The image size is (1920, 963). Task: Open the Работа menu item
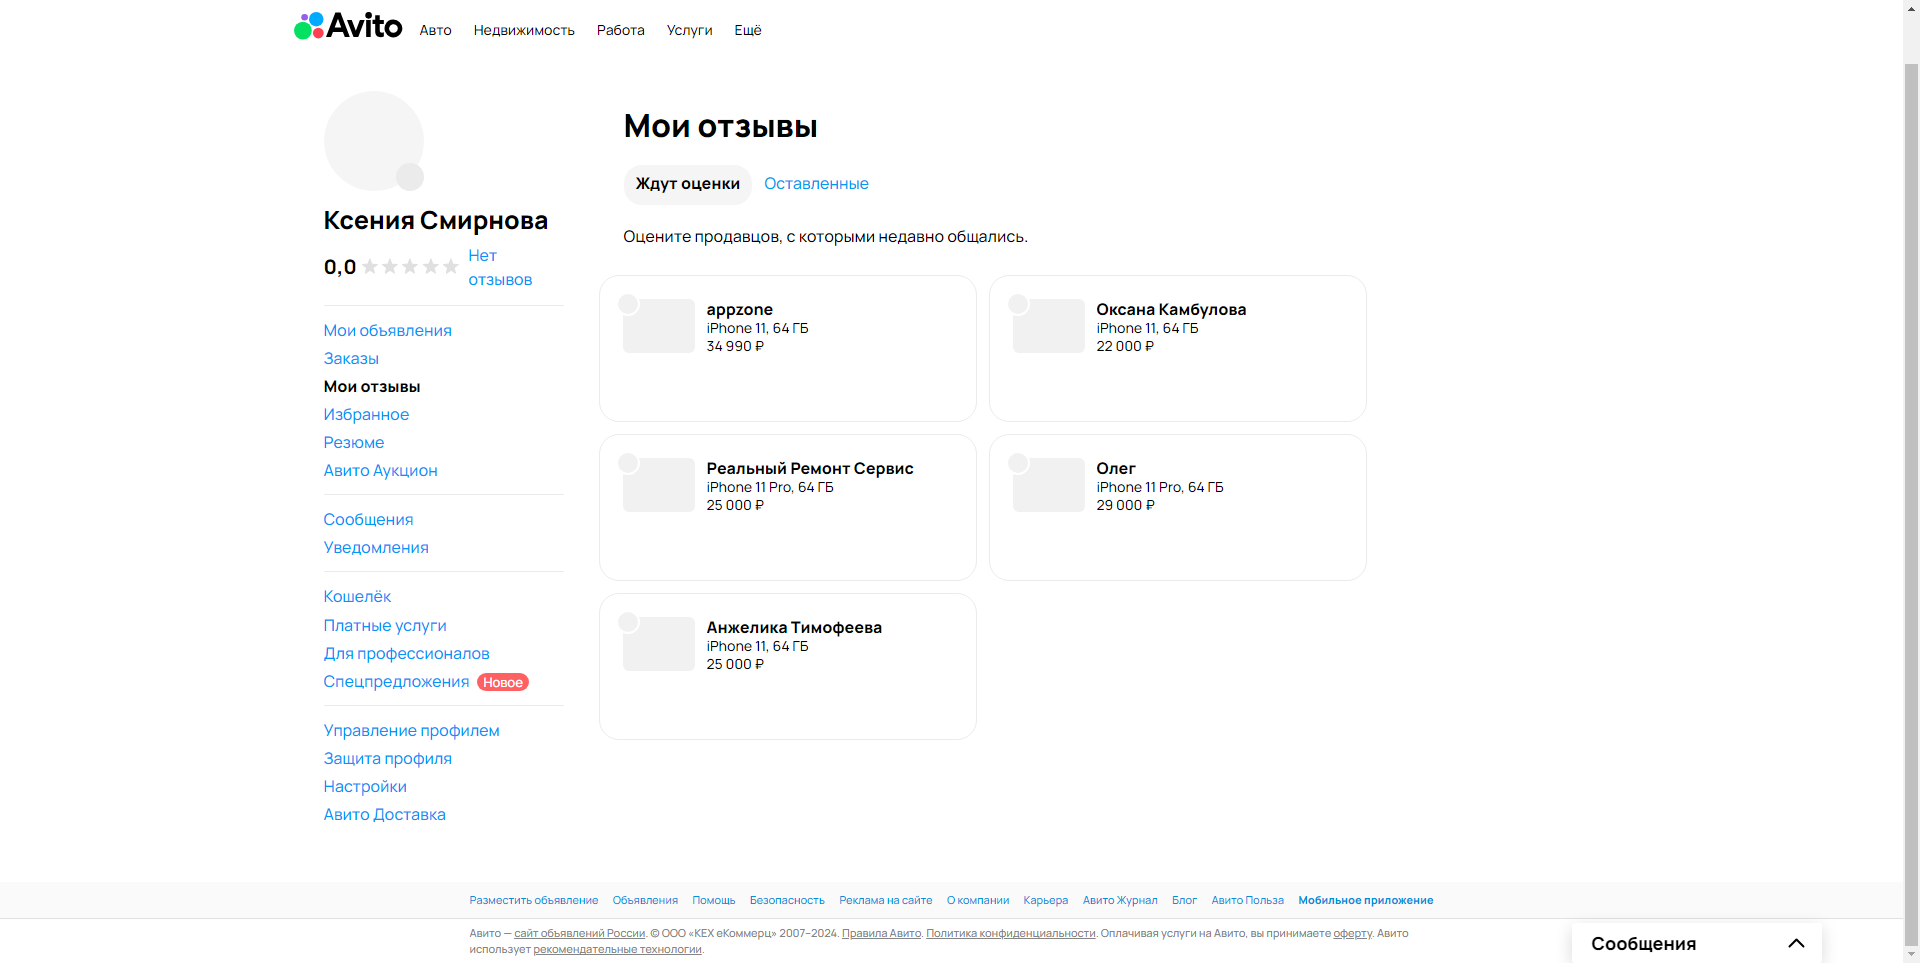coord(620,30)
